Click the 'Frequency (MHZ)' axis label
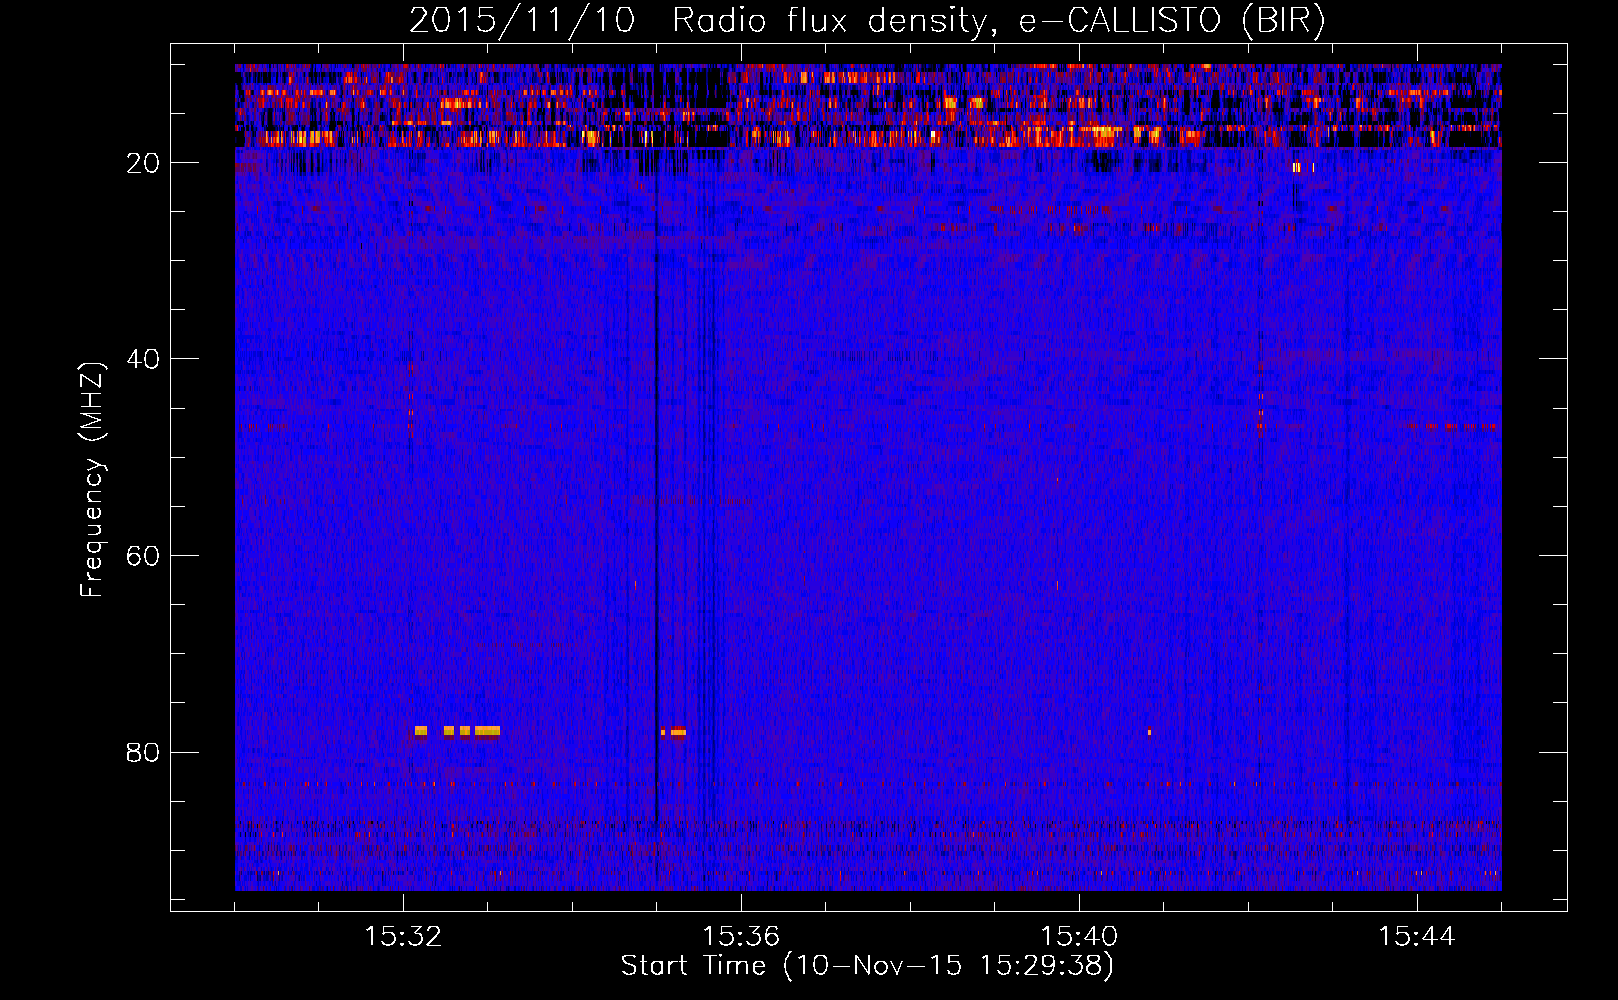This screenshot has width=1618, height=1000. pos(92,480)
